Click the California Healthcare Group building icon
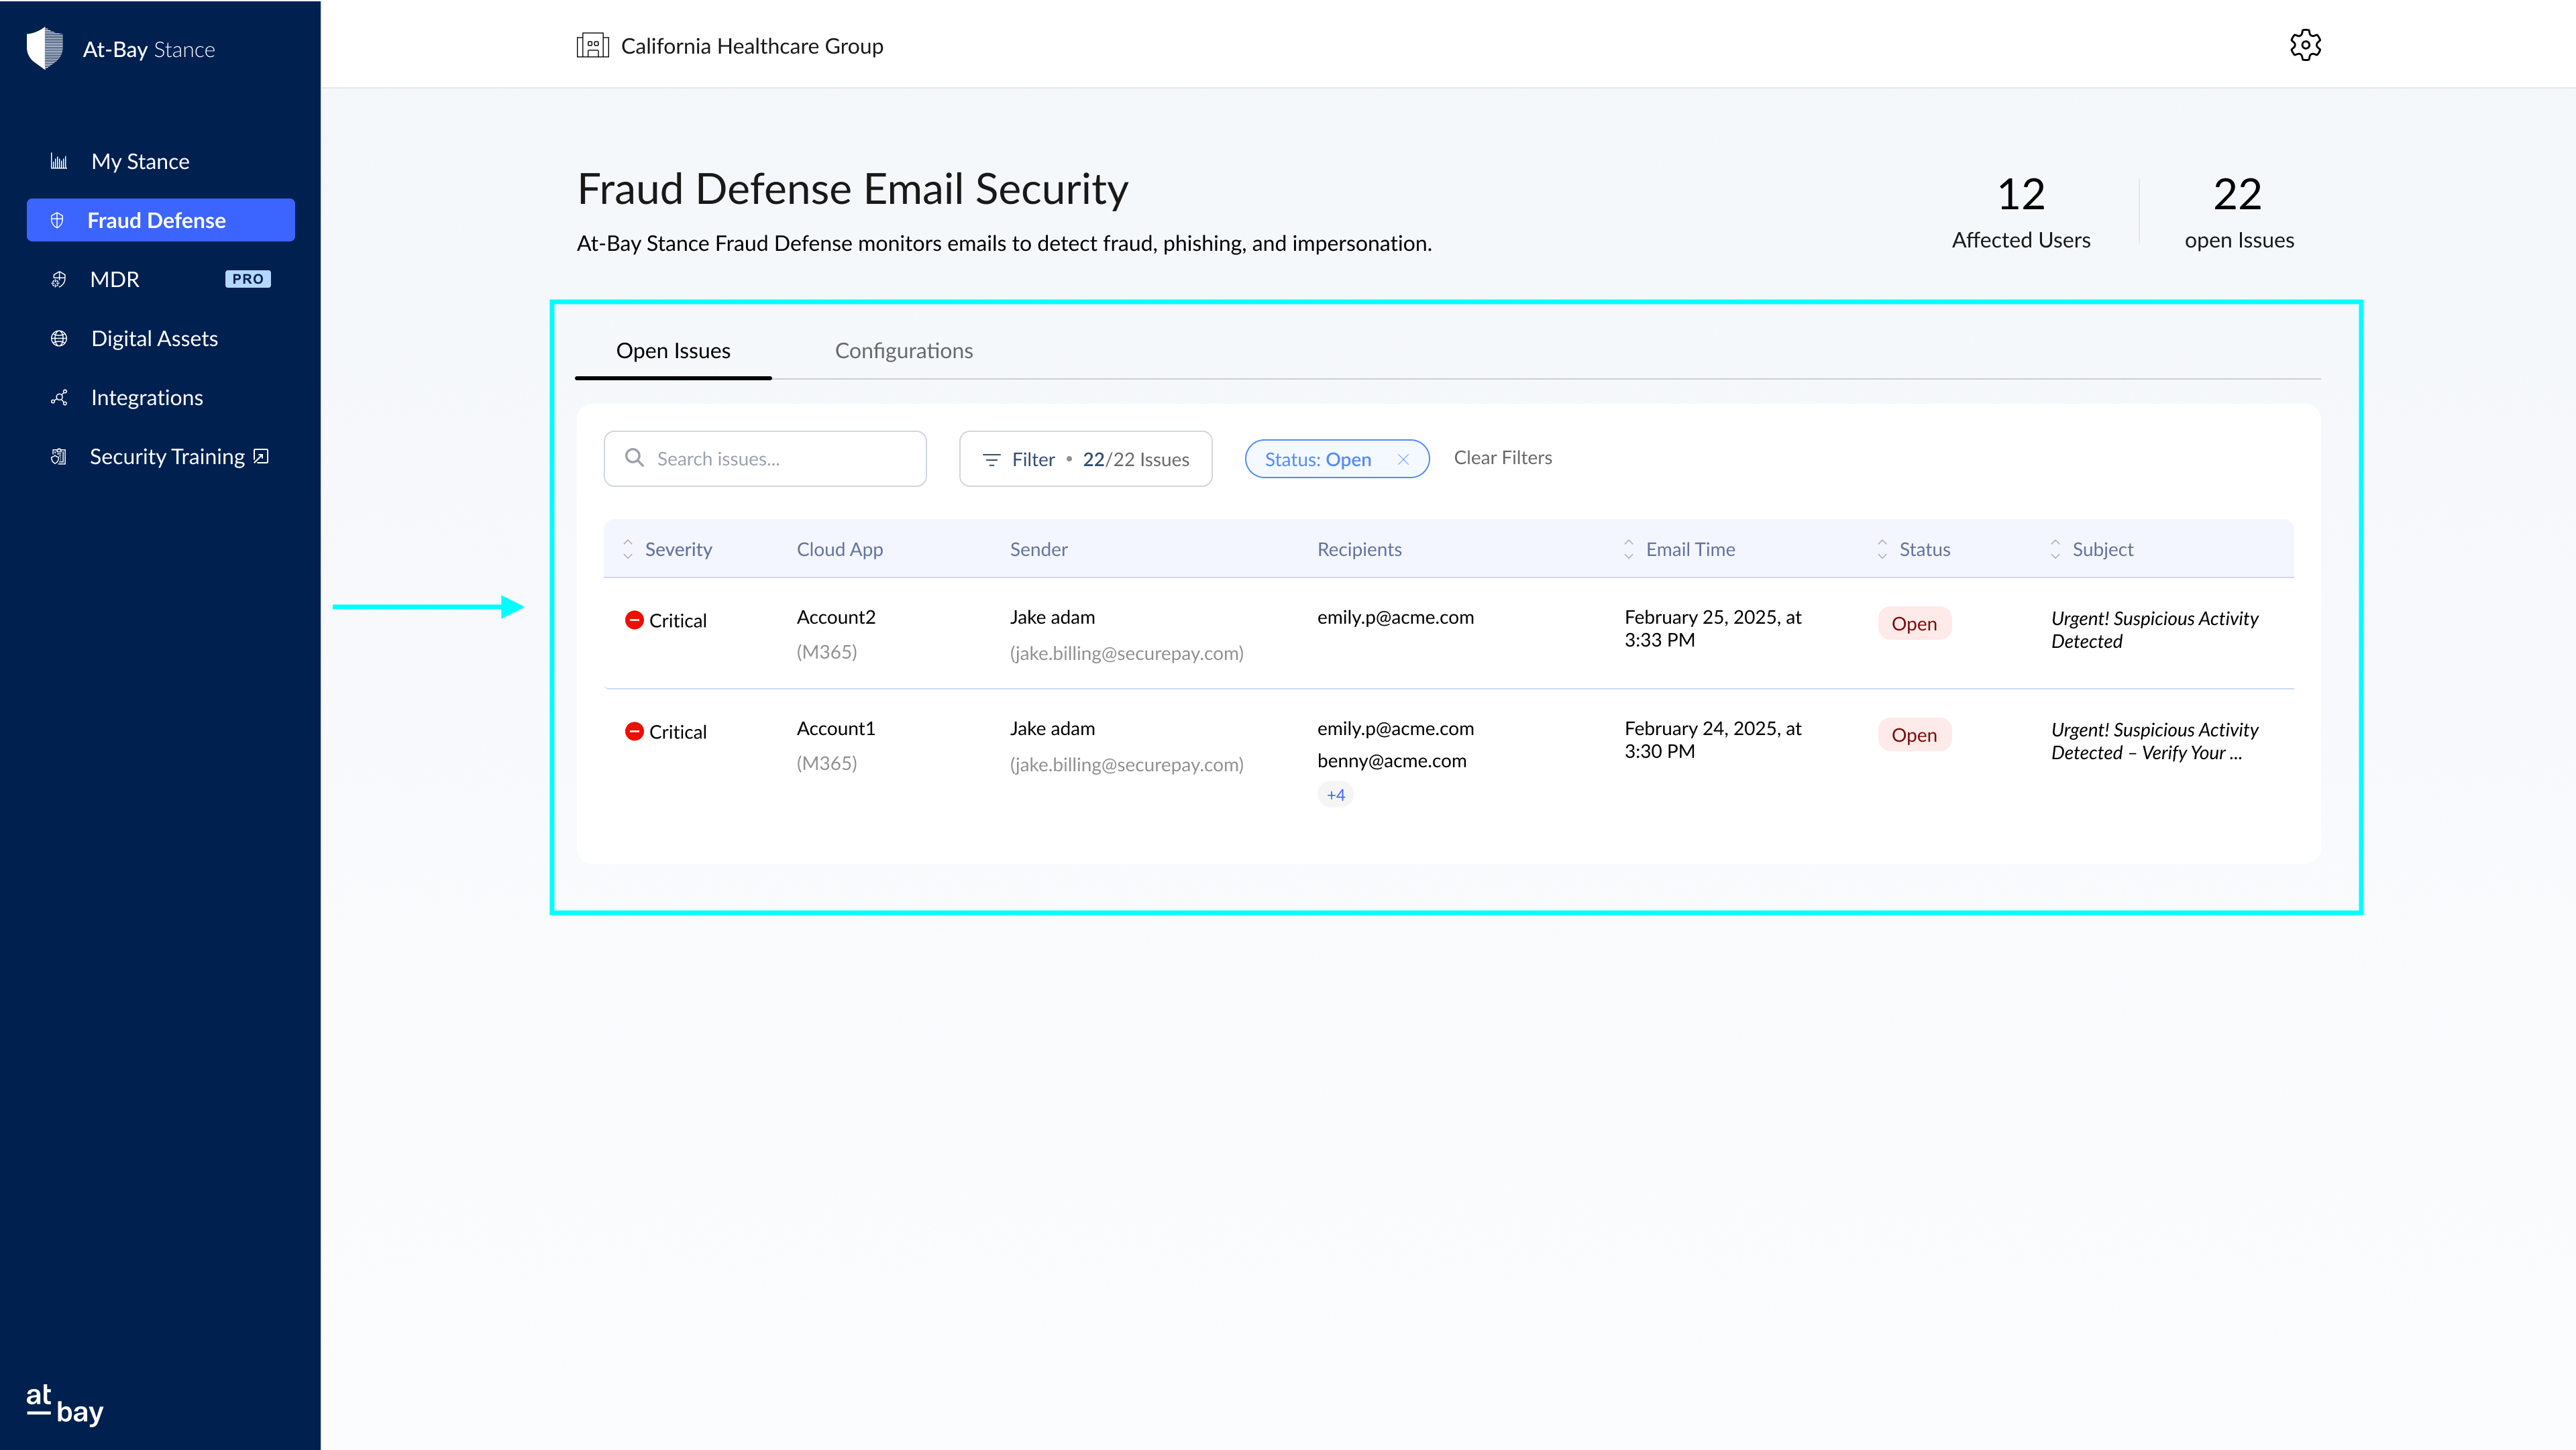Viewport: 2576px width, 1450px height. [592, 46]
